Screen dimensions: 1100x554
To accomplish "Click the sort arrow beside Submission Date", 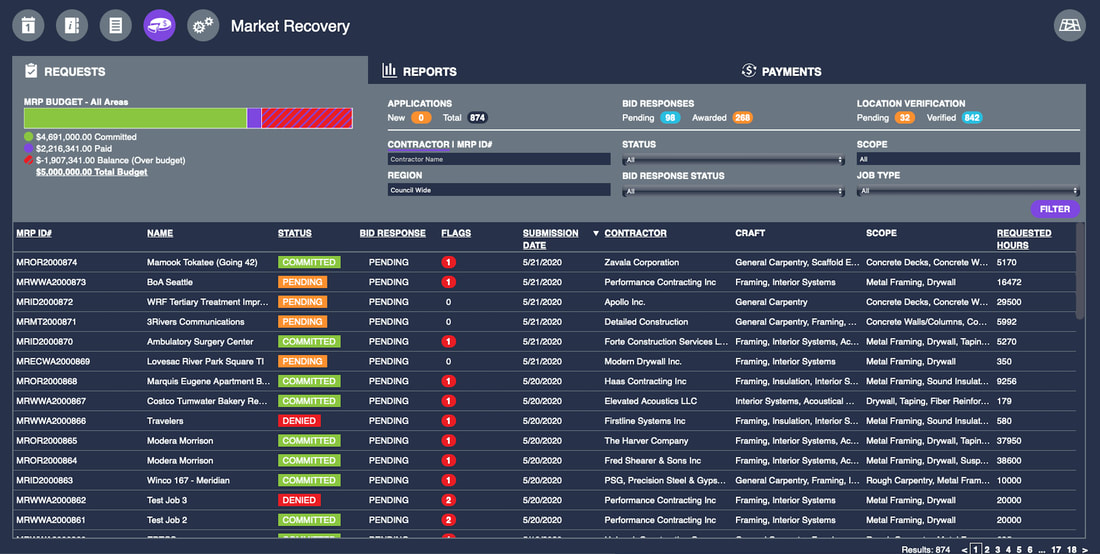I will click(x=596, y=234).
